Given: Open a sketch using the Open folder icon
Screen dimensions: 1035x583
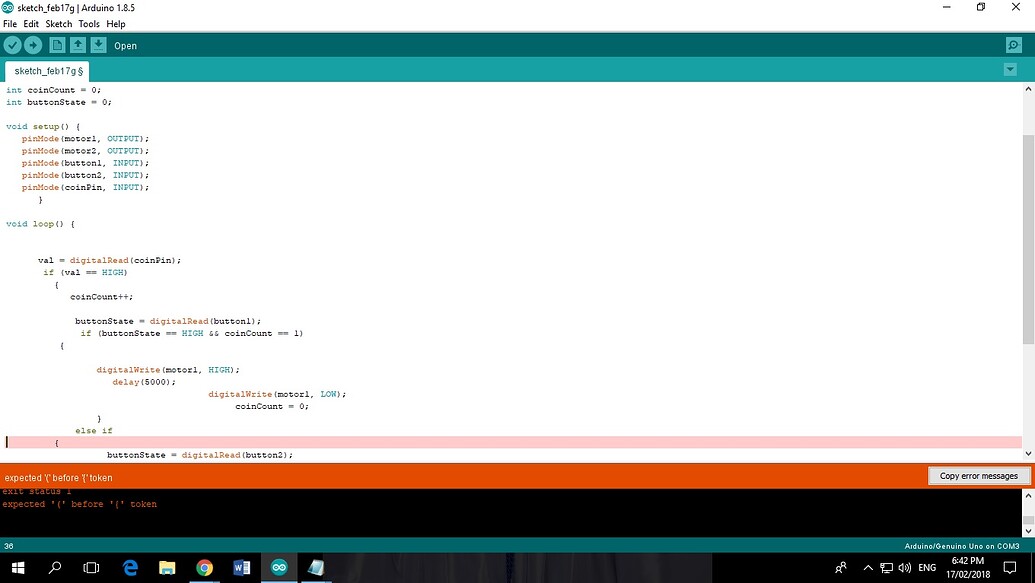Looking at the screenshot, I should (78, 44).
